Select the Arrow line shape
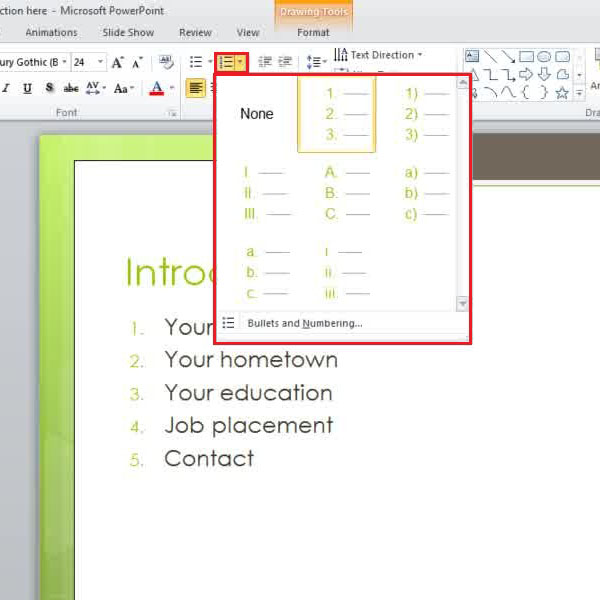This screenshot has width=600, height=600. pyautogui.click(x=509, y=57)
